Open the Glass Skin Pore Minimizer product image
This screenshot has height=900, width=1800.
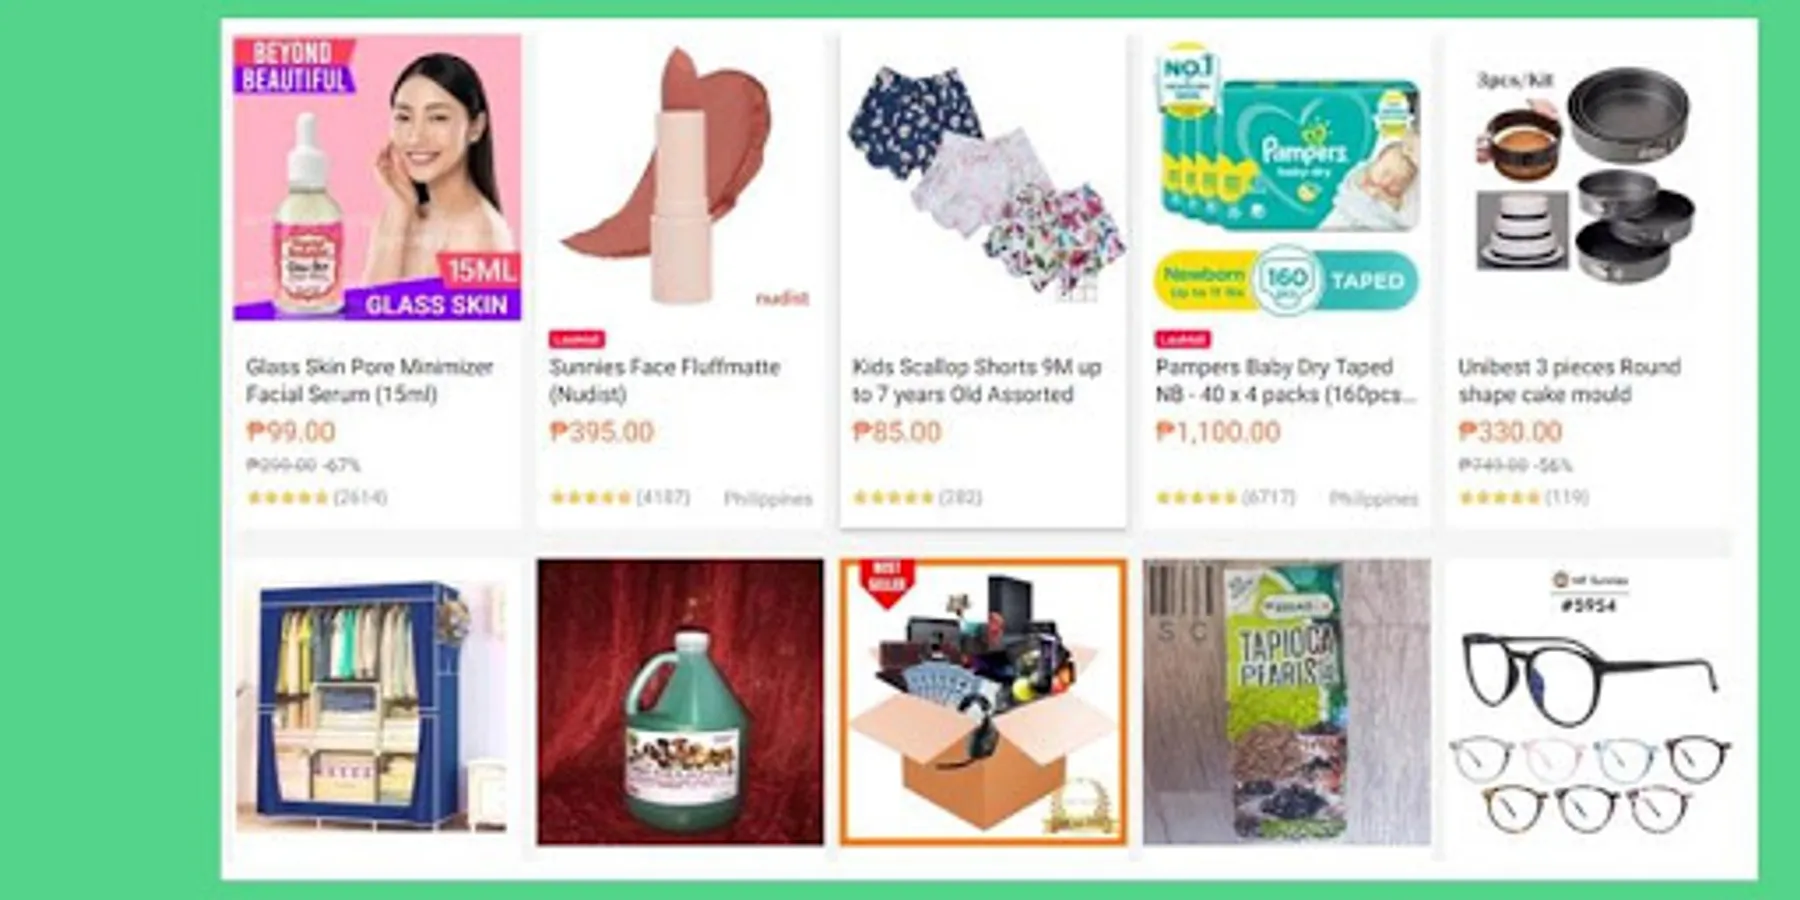click(x=377, y=178)
